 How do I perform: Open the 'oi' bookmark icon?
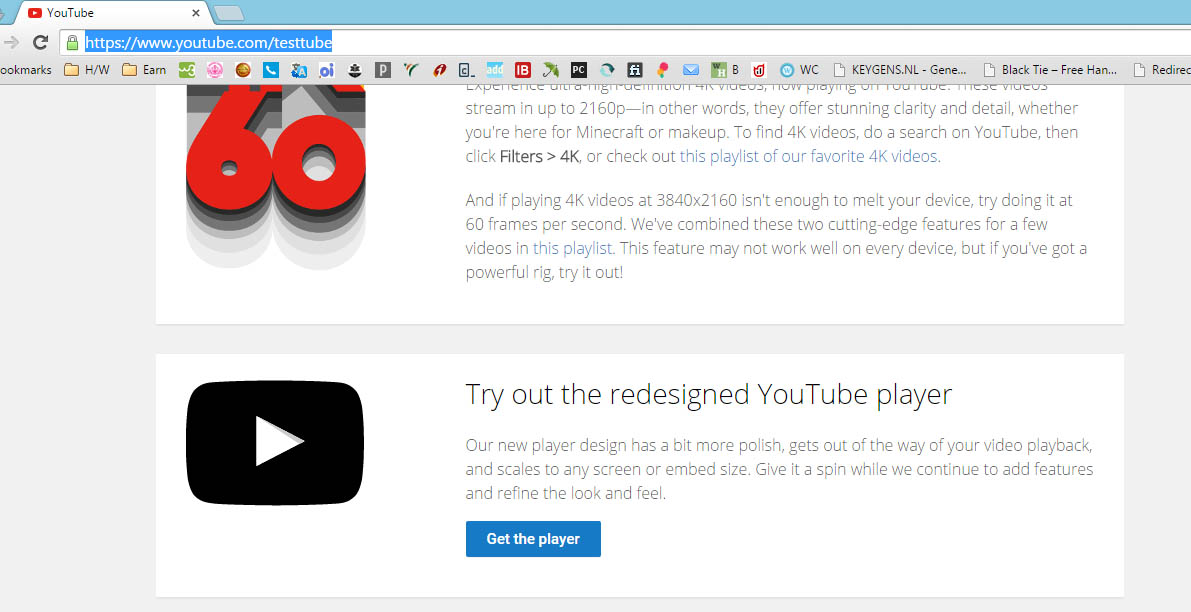pos(327,70)
